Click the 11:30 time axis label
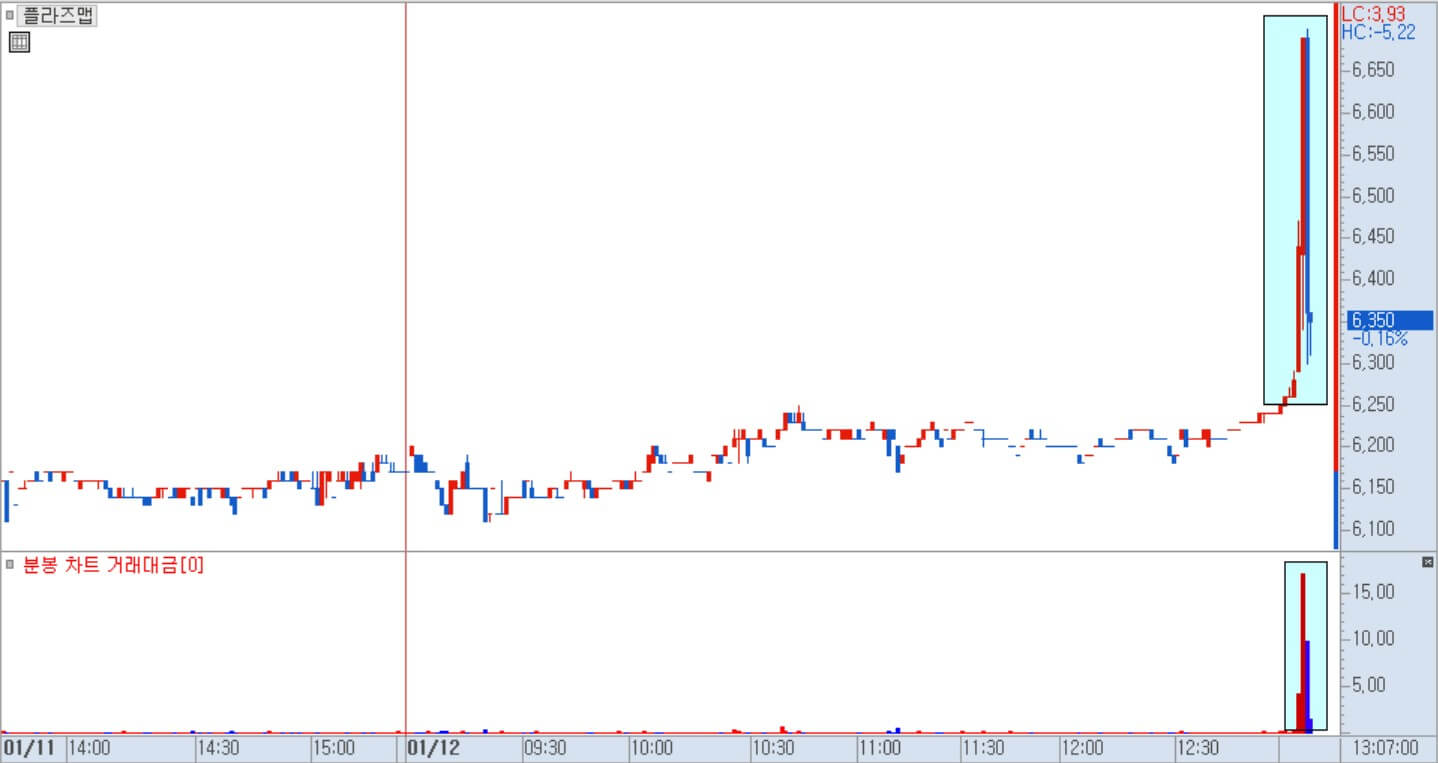 tap(985, 748)
